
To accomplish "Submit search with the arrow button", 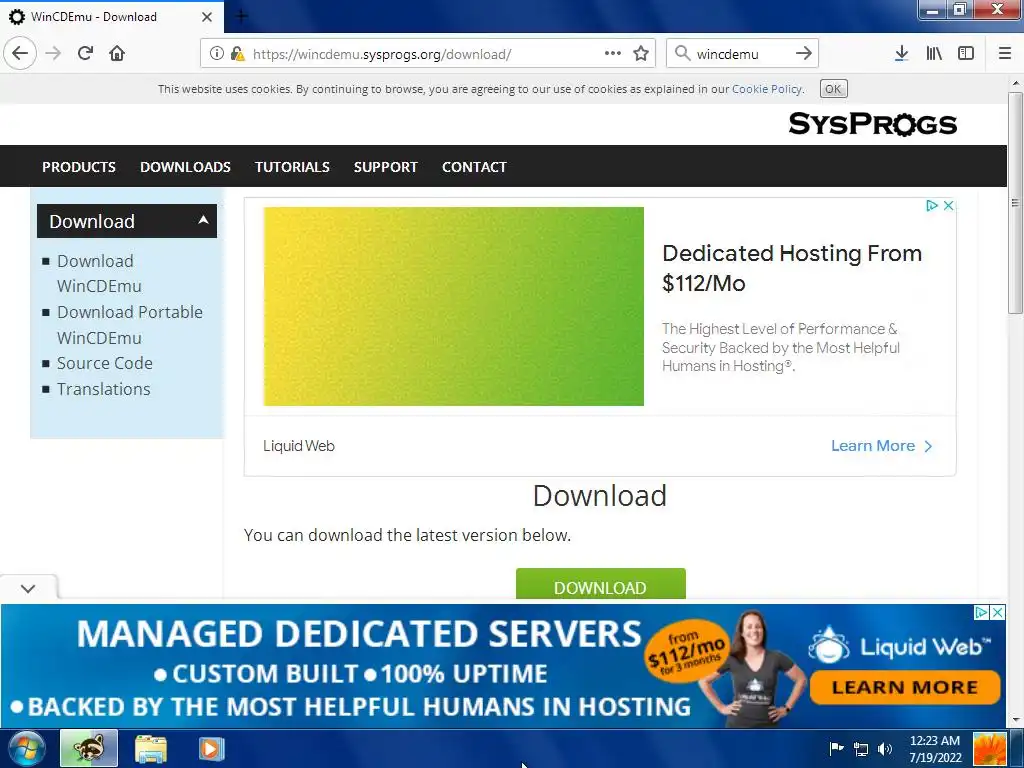I will tap(804, 54).
